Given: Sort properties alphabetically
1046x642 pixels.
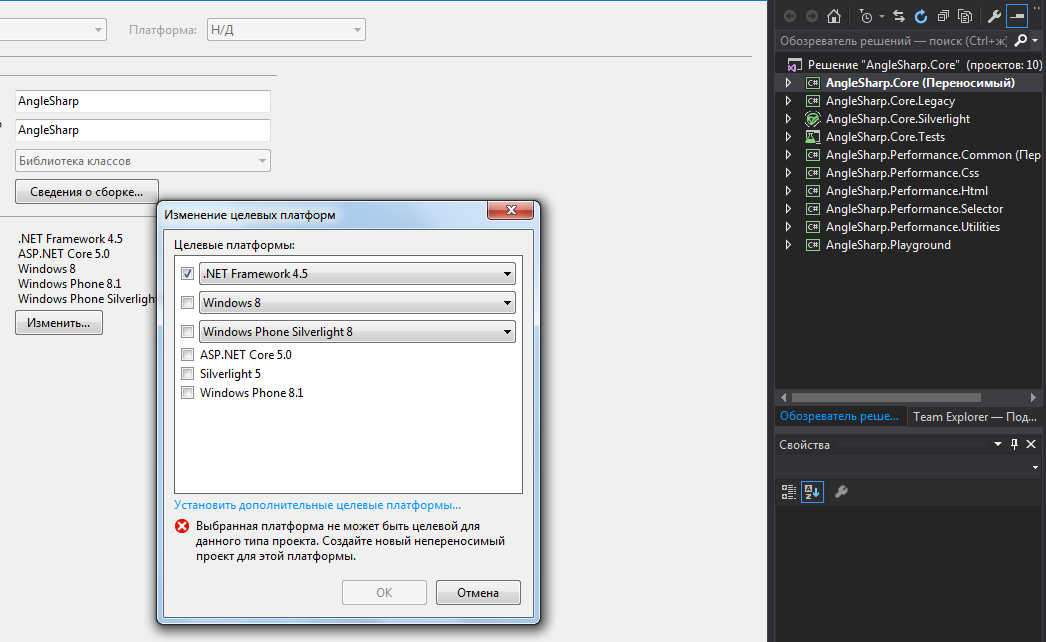Looking at the screenshot, I should tap(812, 492).
